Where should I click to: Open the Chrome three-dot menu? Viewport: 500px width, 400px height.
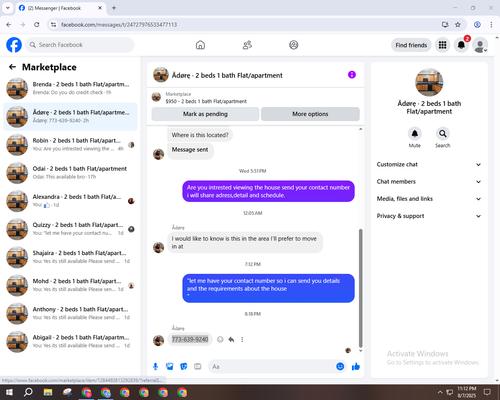click(x=491, y=24)
